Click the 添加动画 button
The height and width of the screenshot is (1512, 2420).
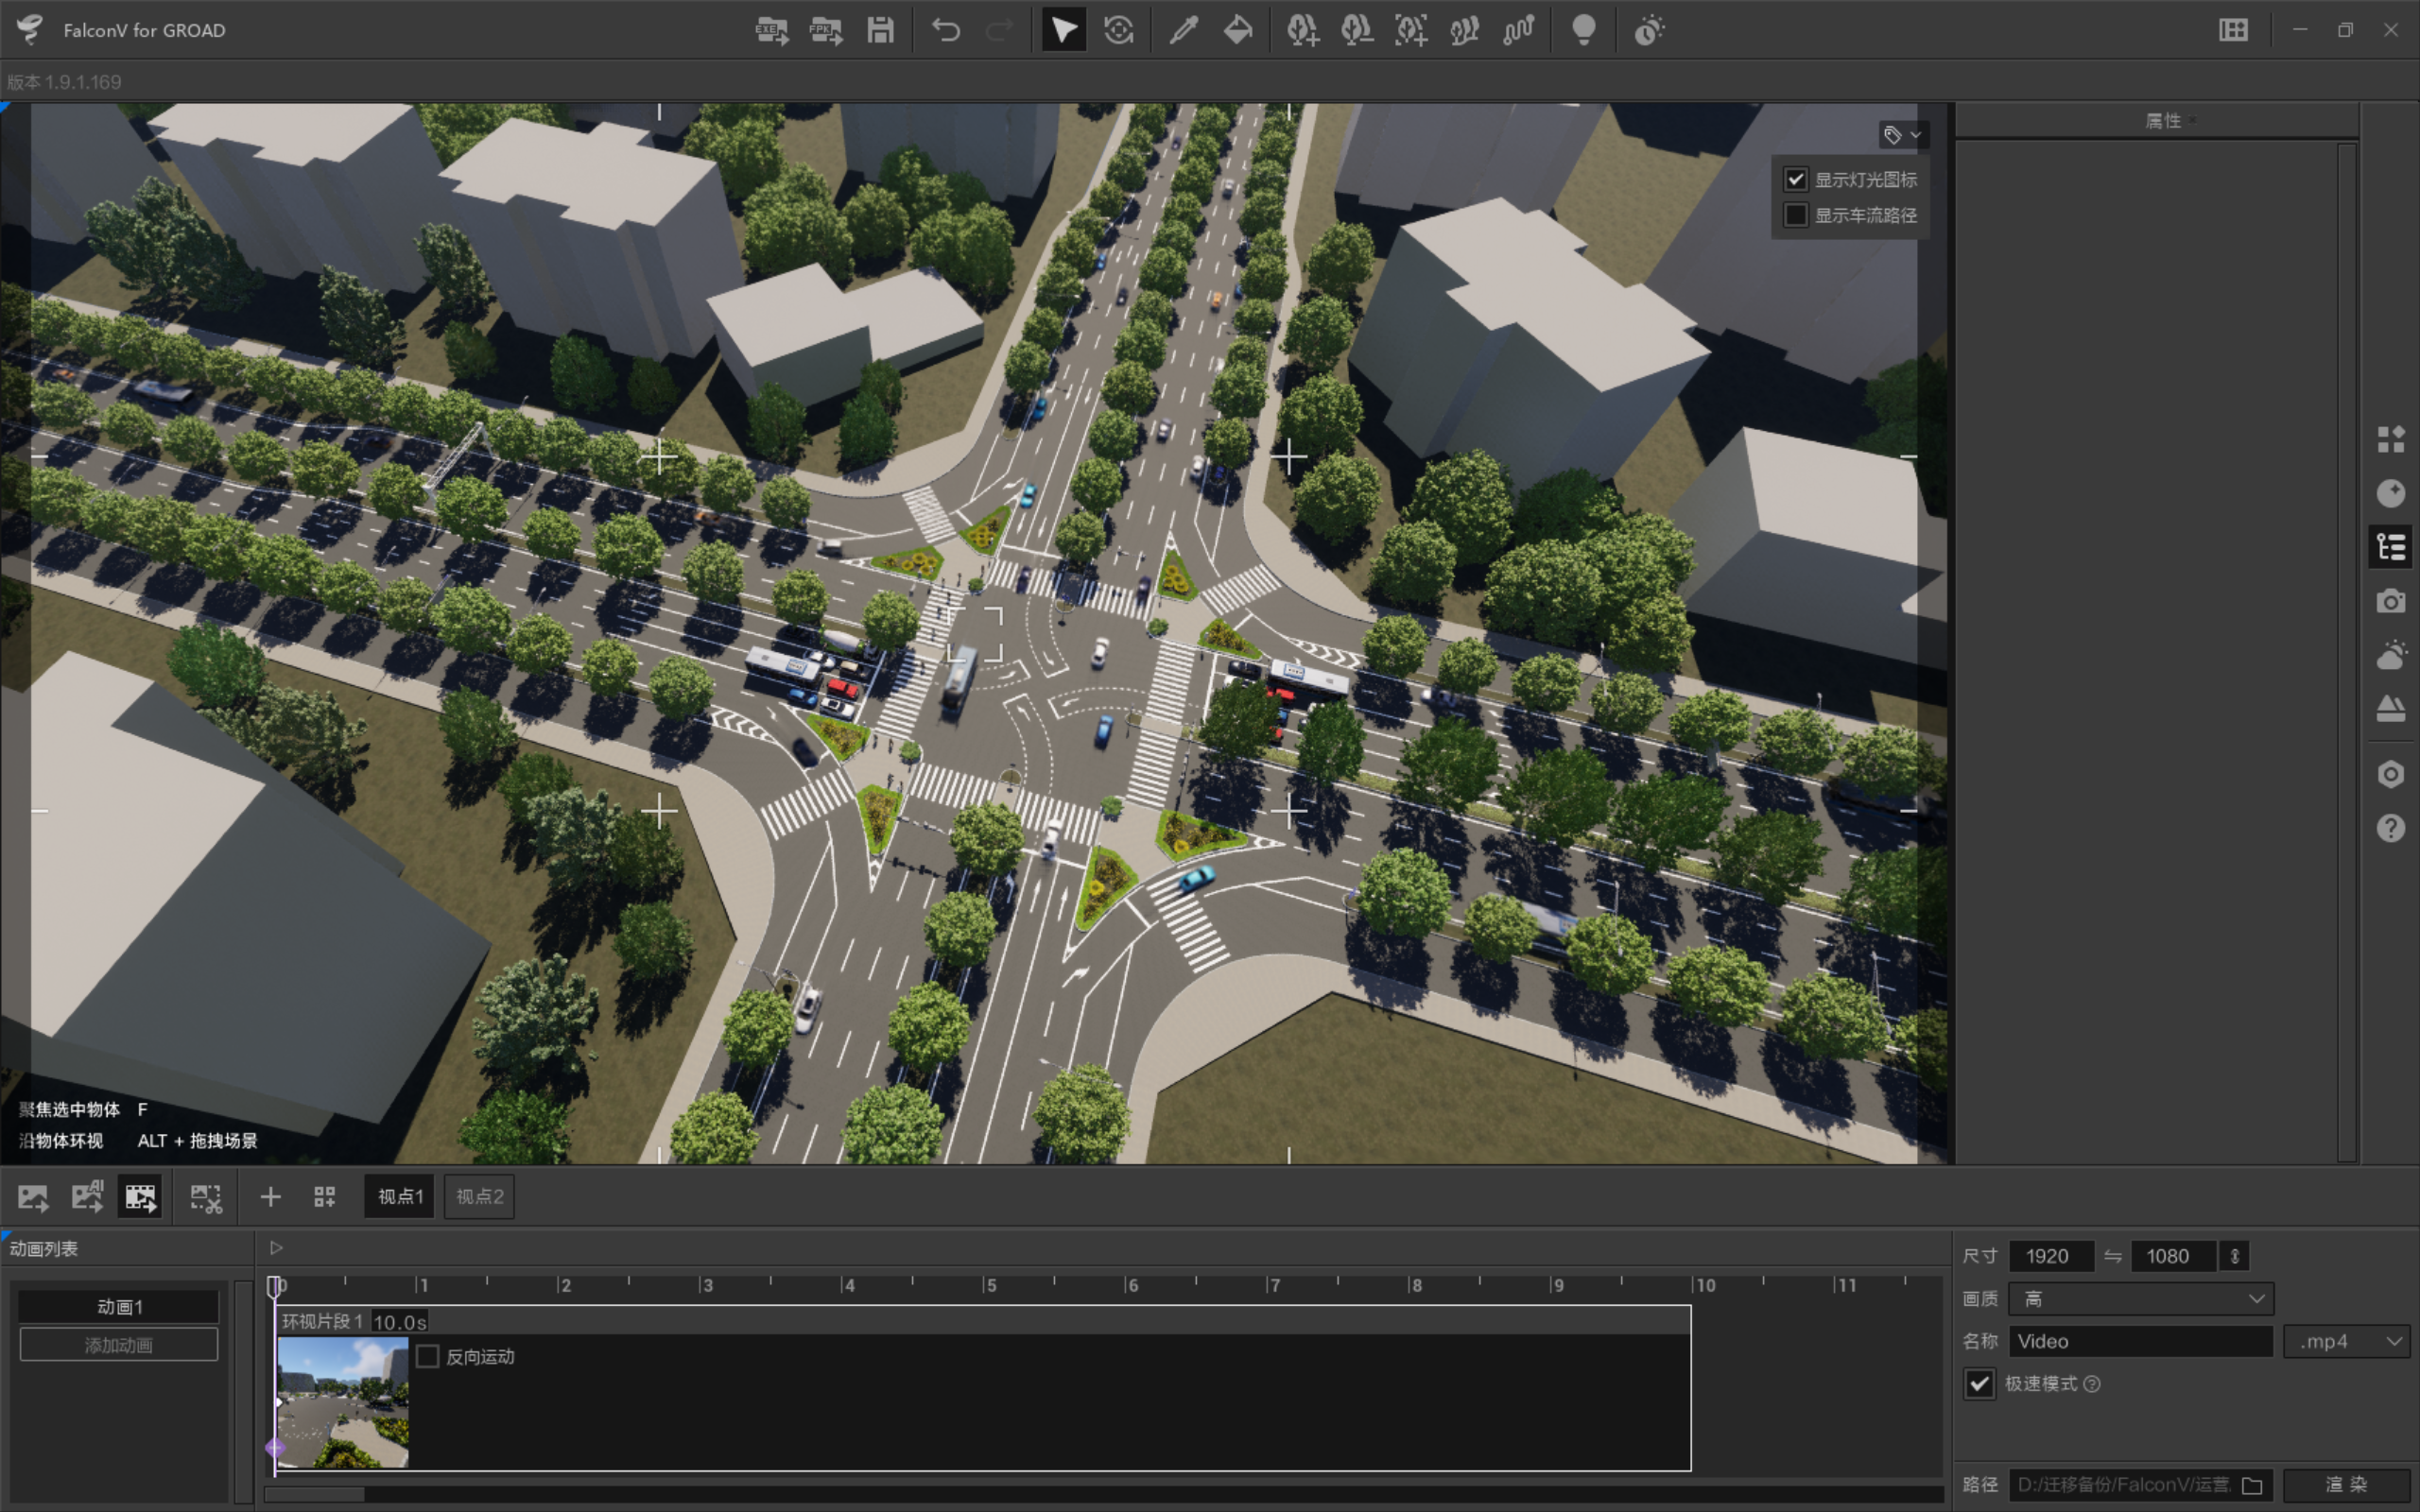(x=119, y=1345)
